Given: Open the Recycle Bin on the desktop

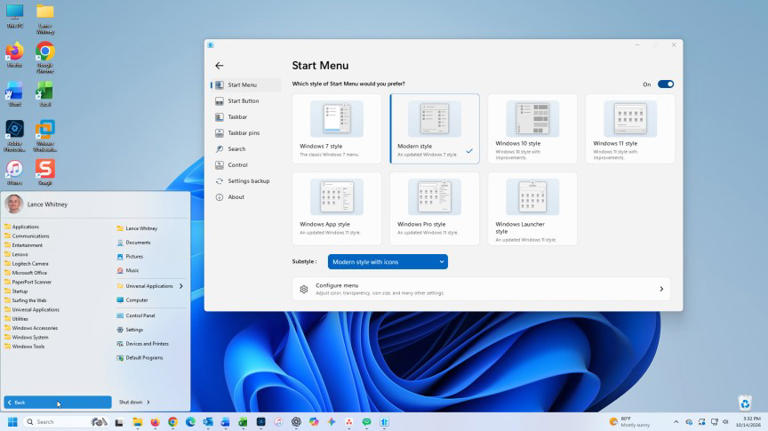Looking at the screenshot, I should tap(745, 403).
